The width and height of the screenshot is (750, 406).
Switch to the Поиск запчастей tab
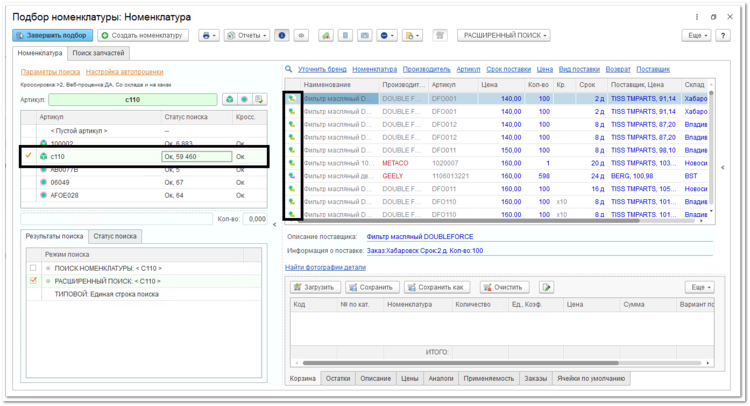click(x=98, y=53)
